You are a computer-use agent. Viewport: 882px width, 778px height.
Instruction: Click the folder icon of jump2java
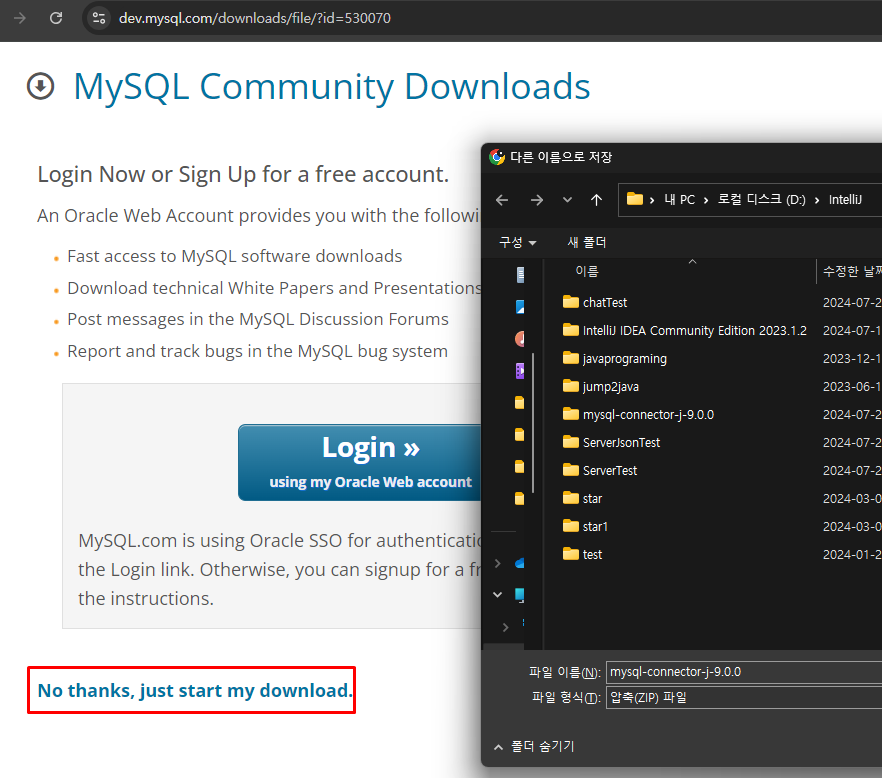[x=570, y=386]
